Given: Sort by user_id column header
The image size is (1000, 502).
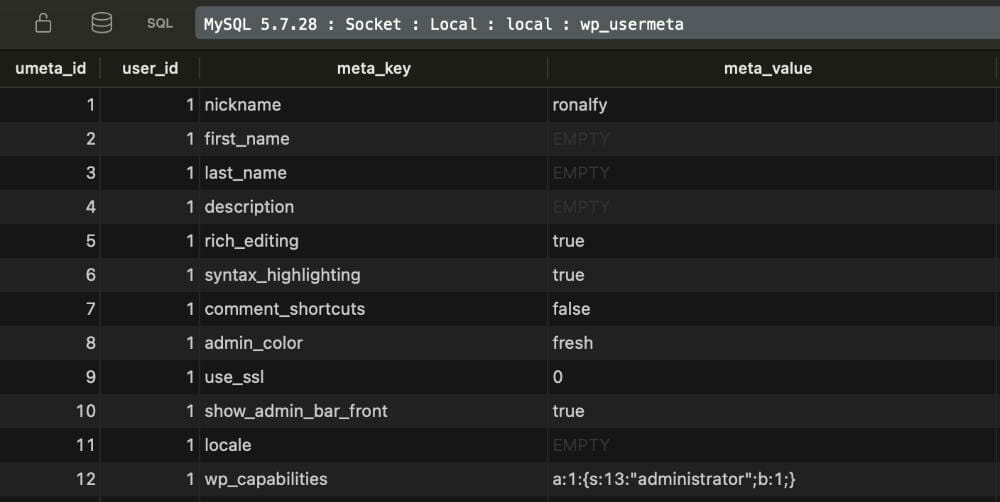Looking at the screenshot, I should pos(150,68).
